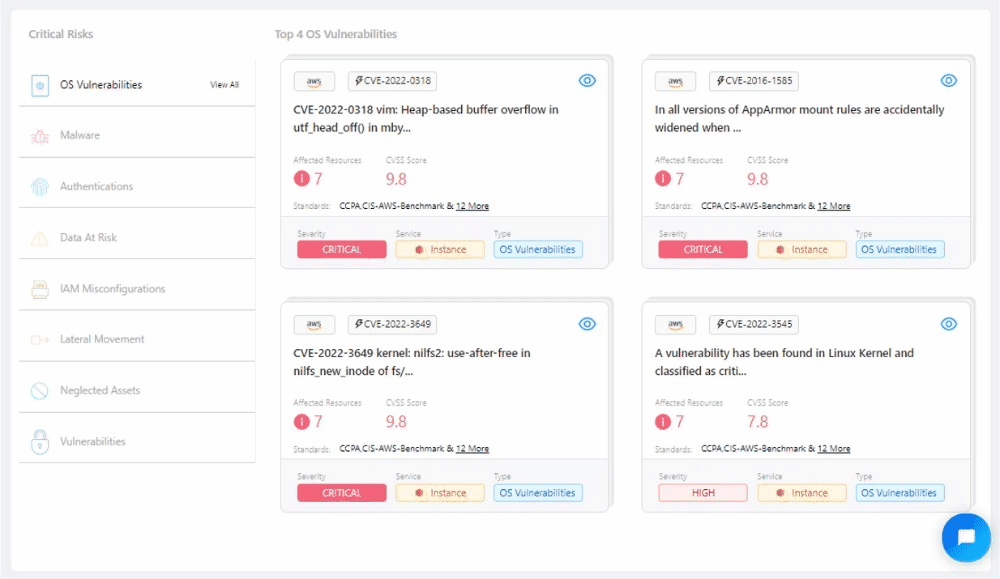
Task: Click OS Vulnerabilities type tag on CVE-2022-0318
Action: pos(538,249)
